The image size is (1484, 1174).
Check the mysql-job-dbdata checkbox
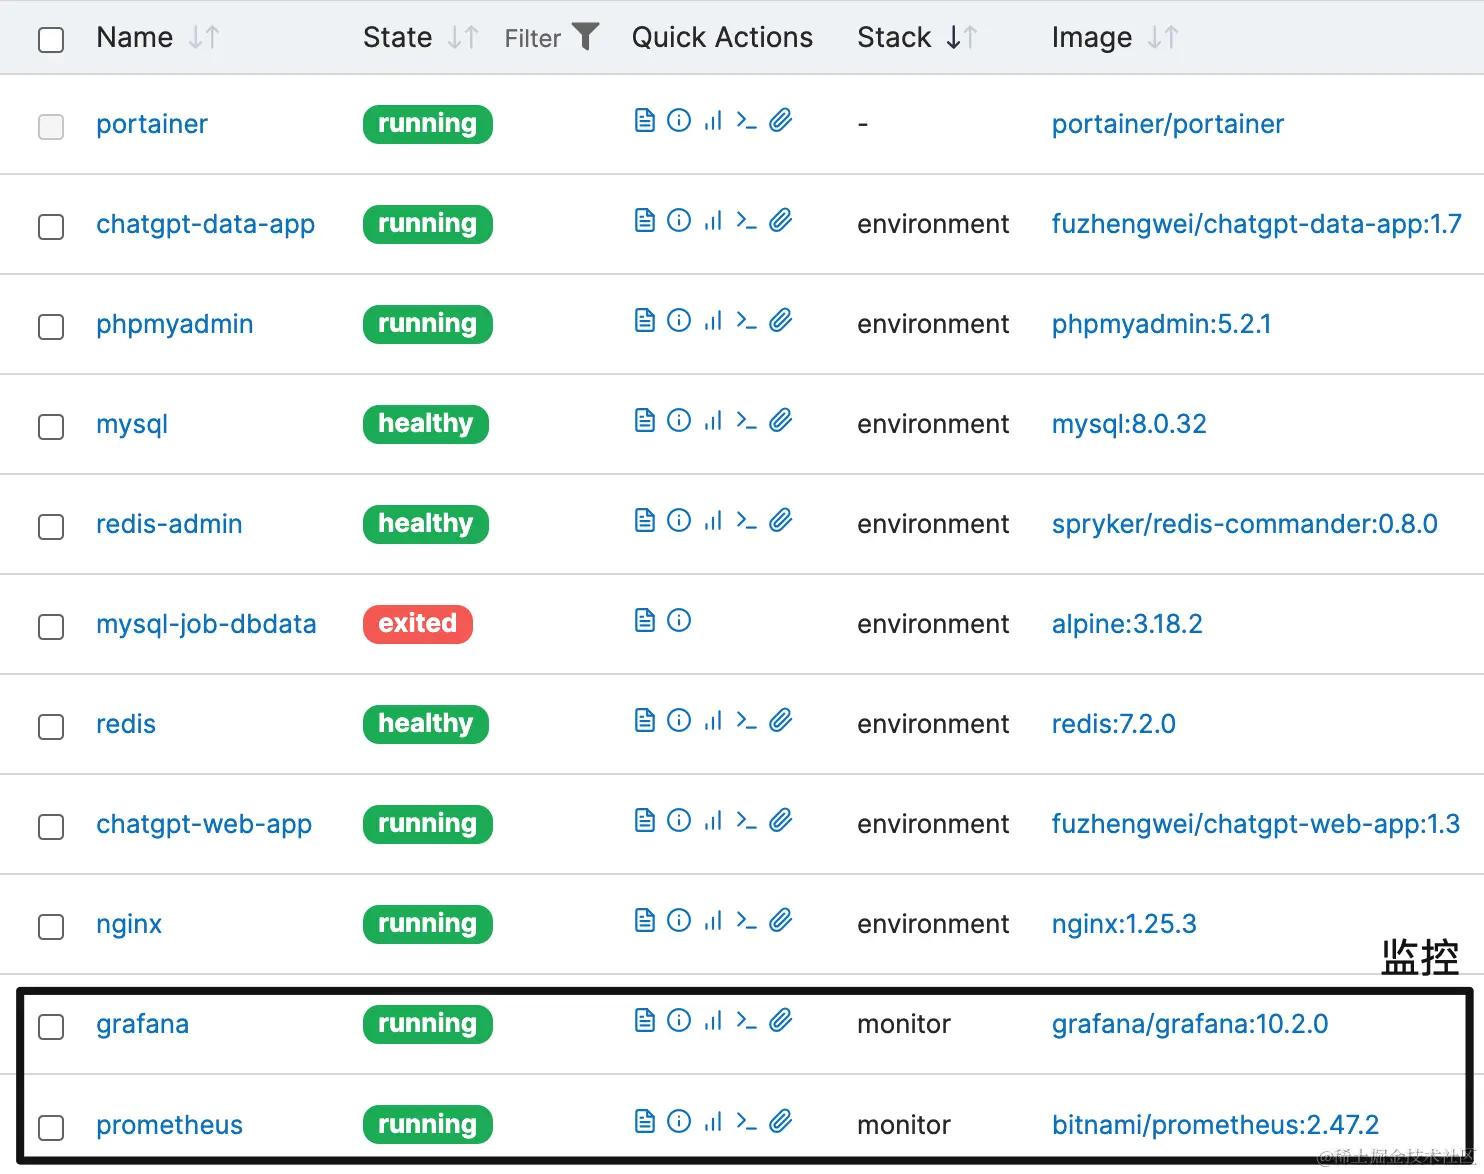tap(51, 627)
